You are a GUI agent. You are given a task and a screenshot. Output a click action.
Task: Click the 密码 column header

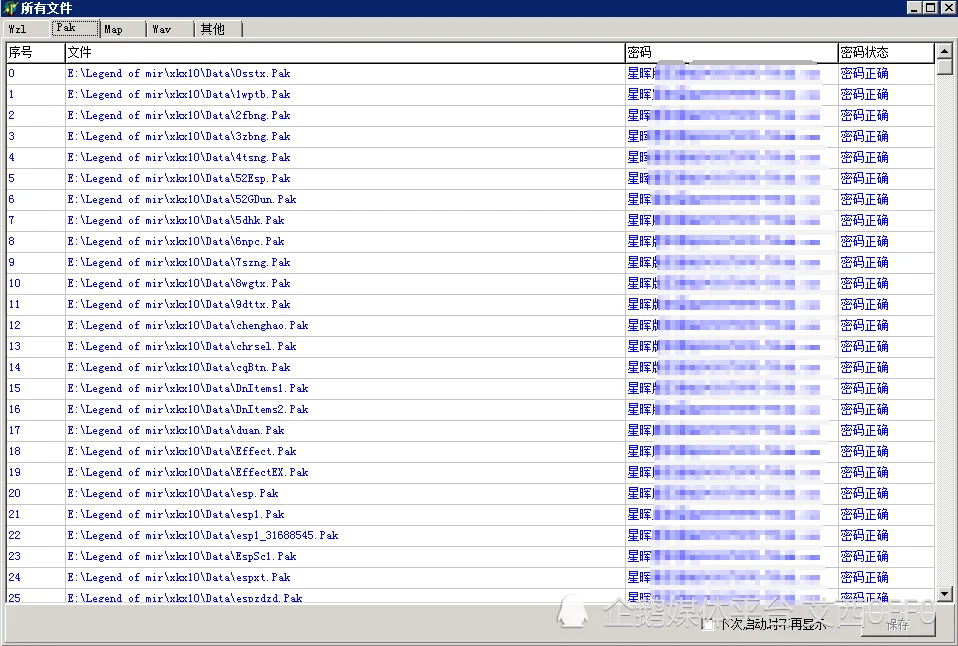[730, 52]
